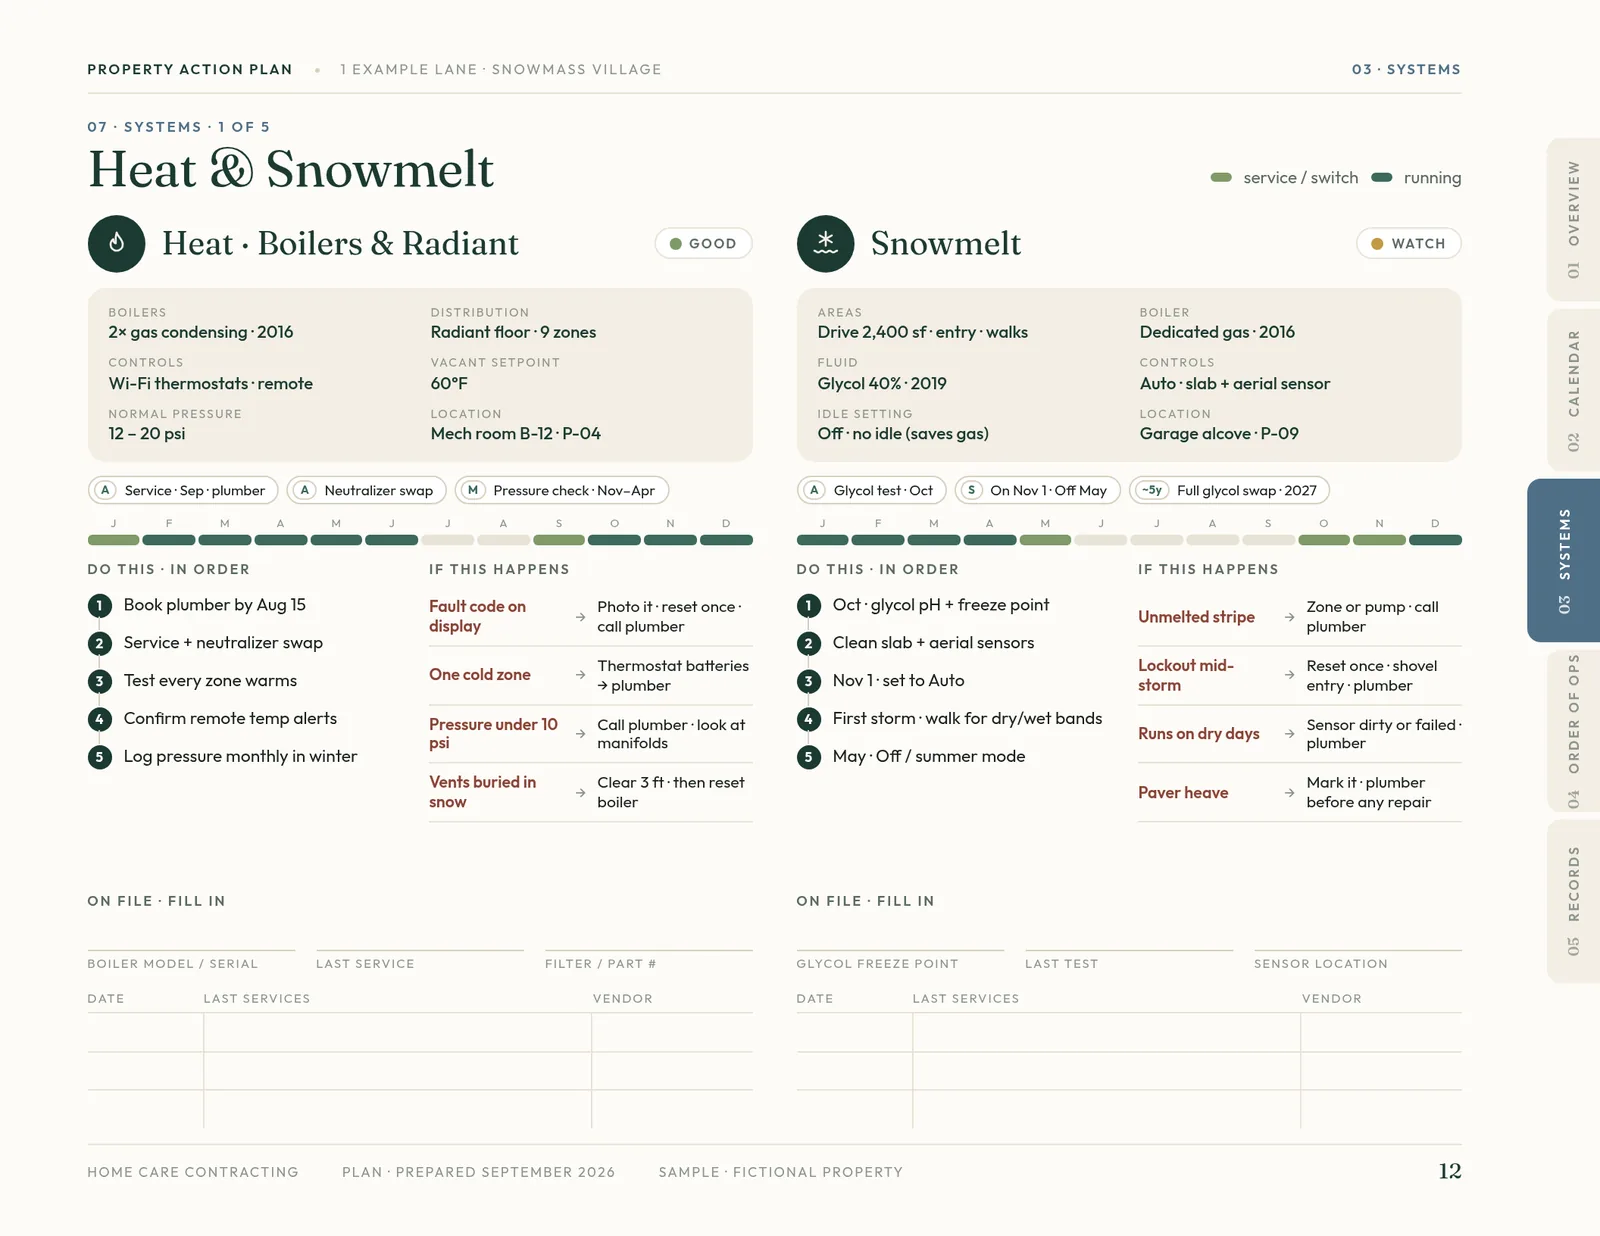Click the A badge on Neutralizer swap
The image size is (1600, 1236).
pyautogui.click(x=304, y=490)
